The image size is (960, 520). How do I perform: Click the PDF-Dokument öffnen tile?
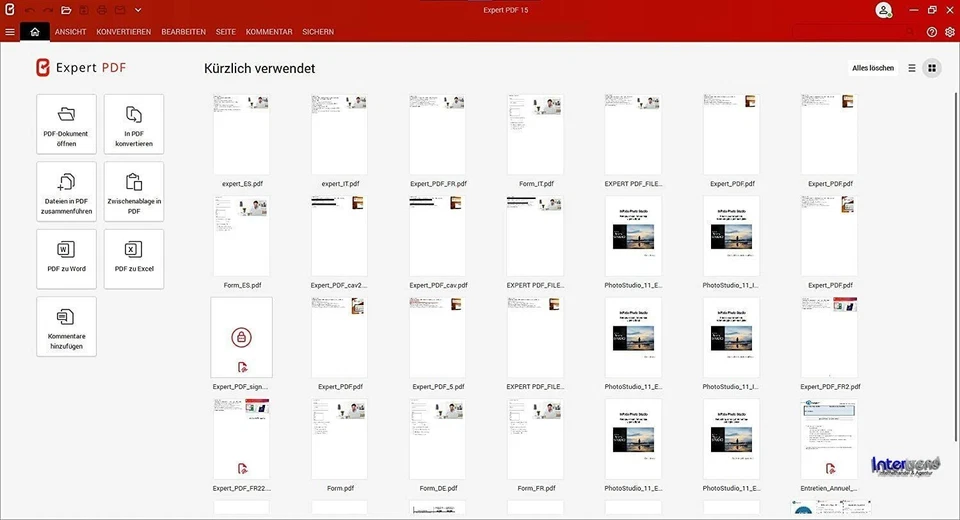(x=66, y=124)
